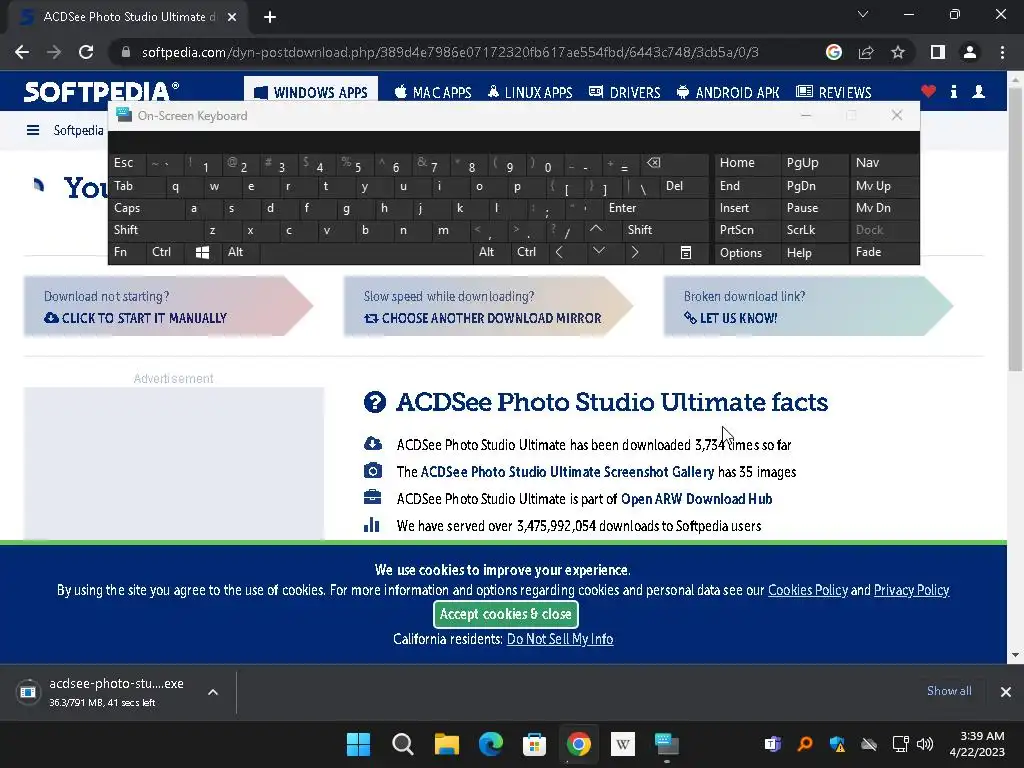The image size is (1024, 768).
Task: Click the space bar on On-Screen Keyboard
Action: [x=368, y=253]
